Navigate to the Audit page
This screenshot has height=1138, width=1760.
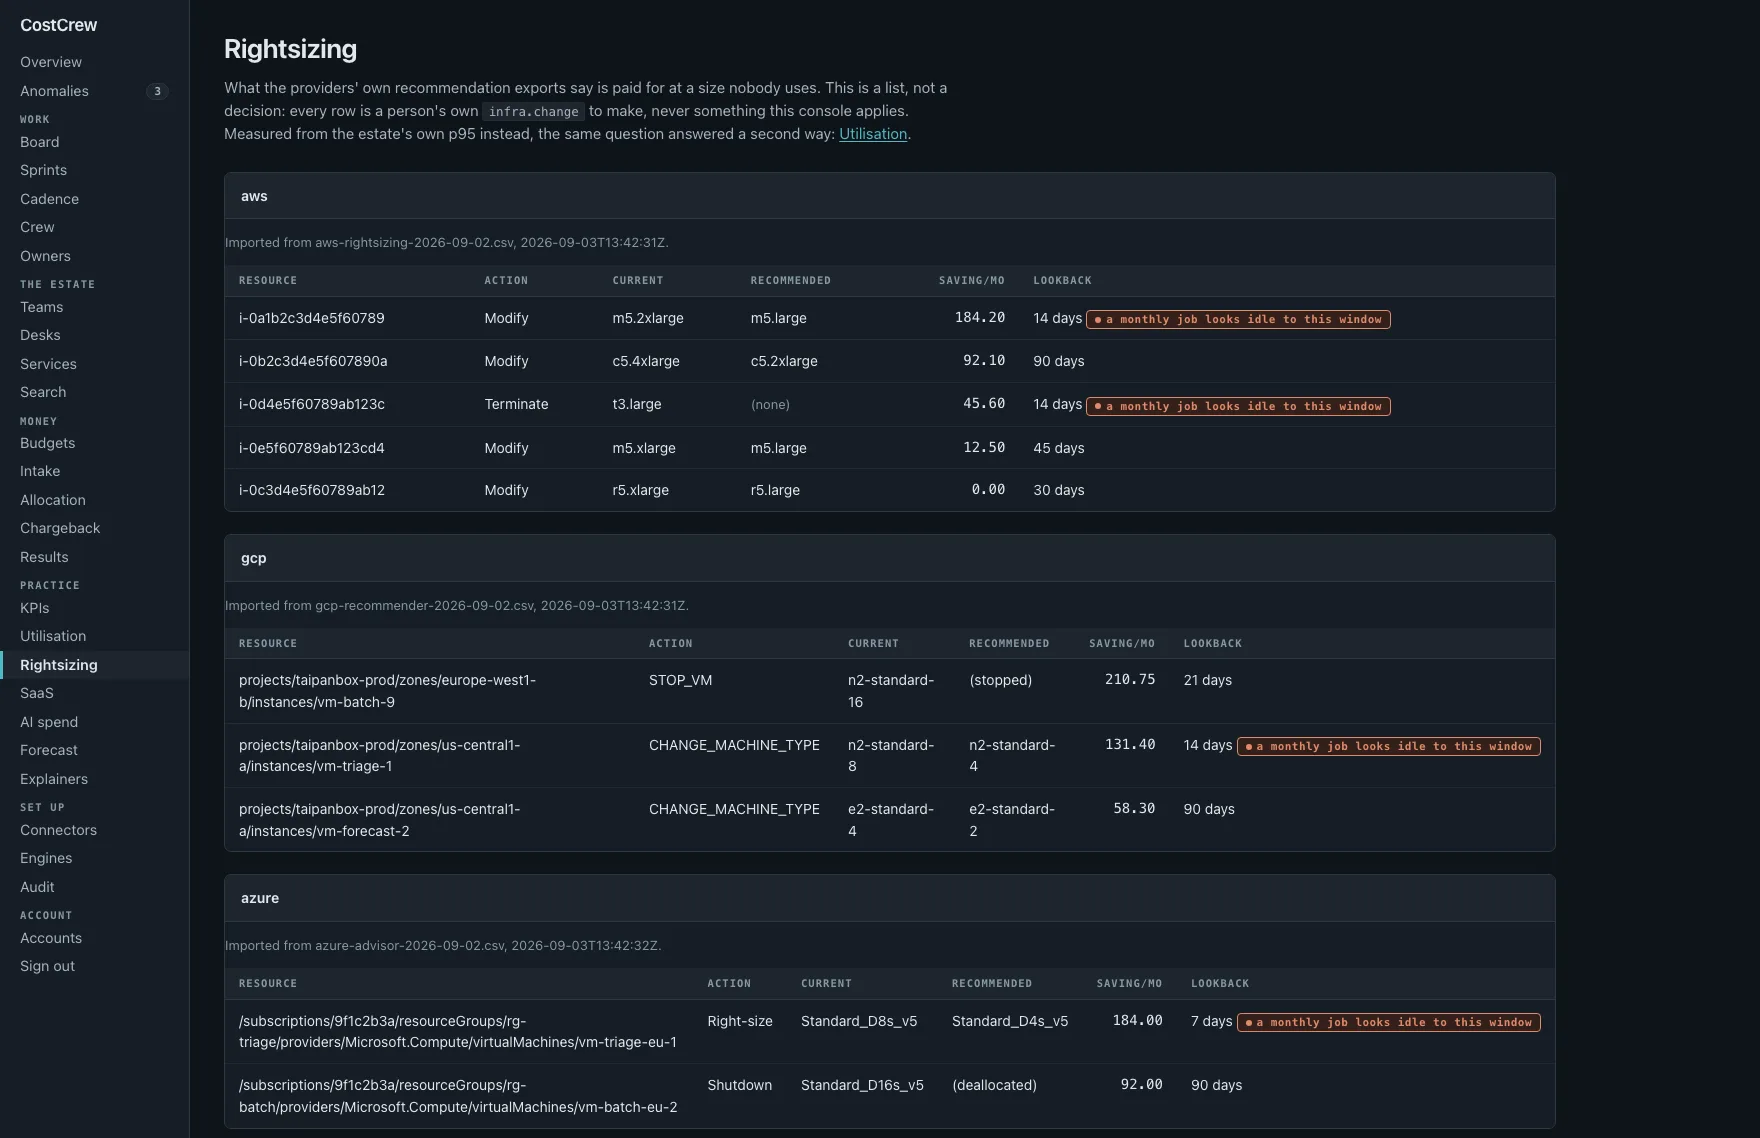[x=37, y=887]
